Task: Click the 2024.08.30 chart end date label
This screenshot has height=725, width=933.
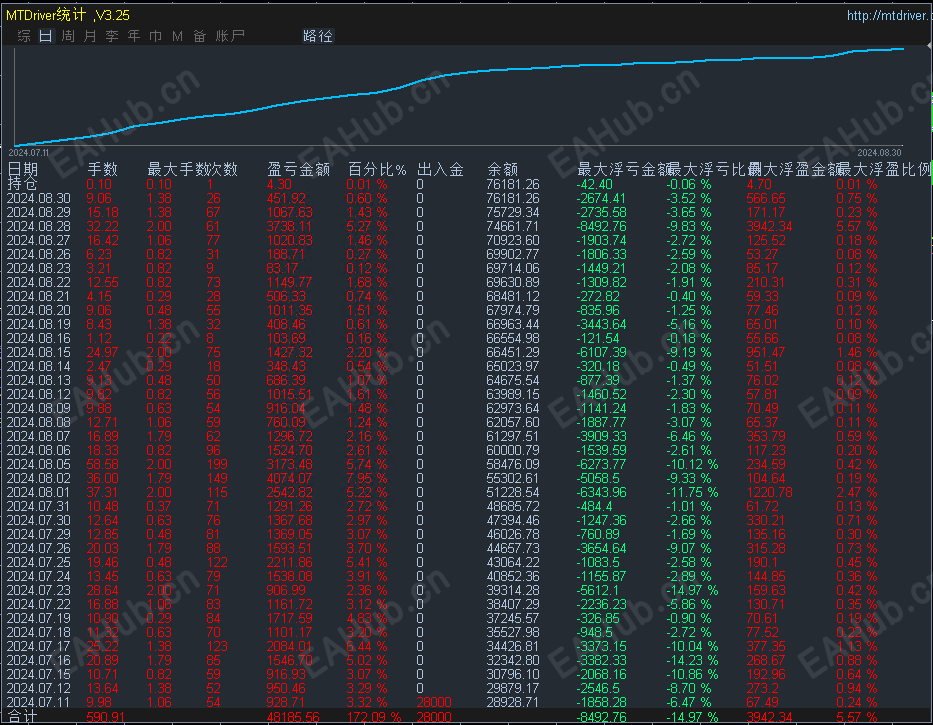Action: pyautogui.click(x=879, y=153)
